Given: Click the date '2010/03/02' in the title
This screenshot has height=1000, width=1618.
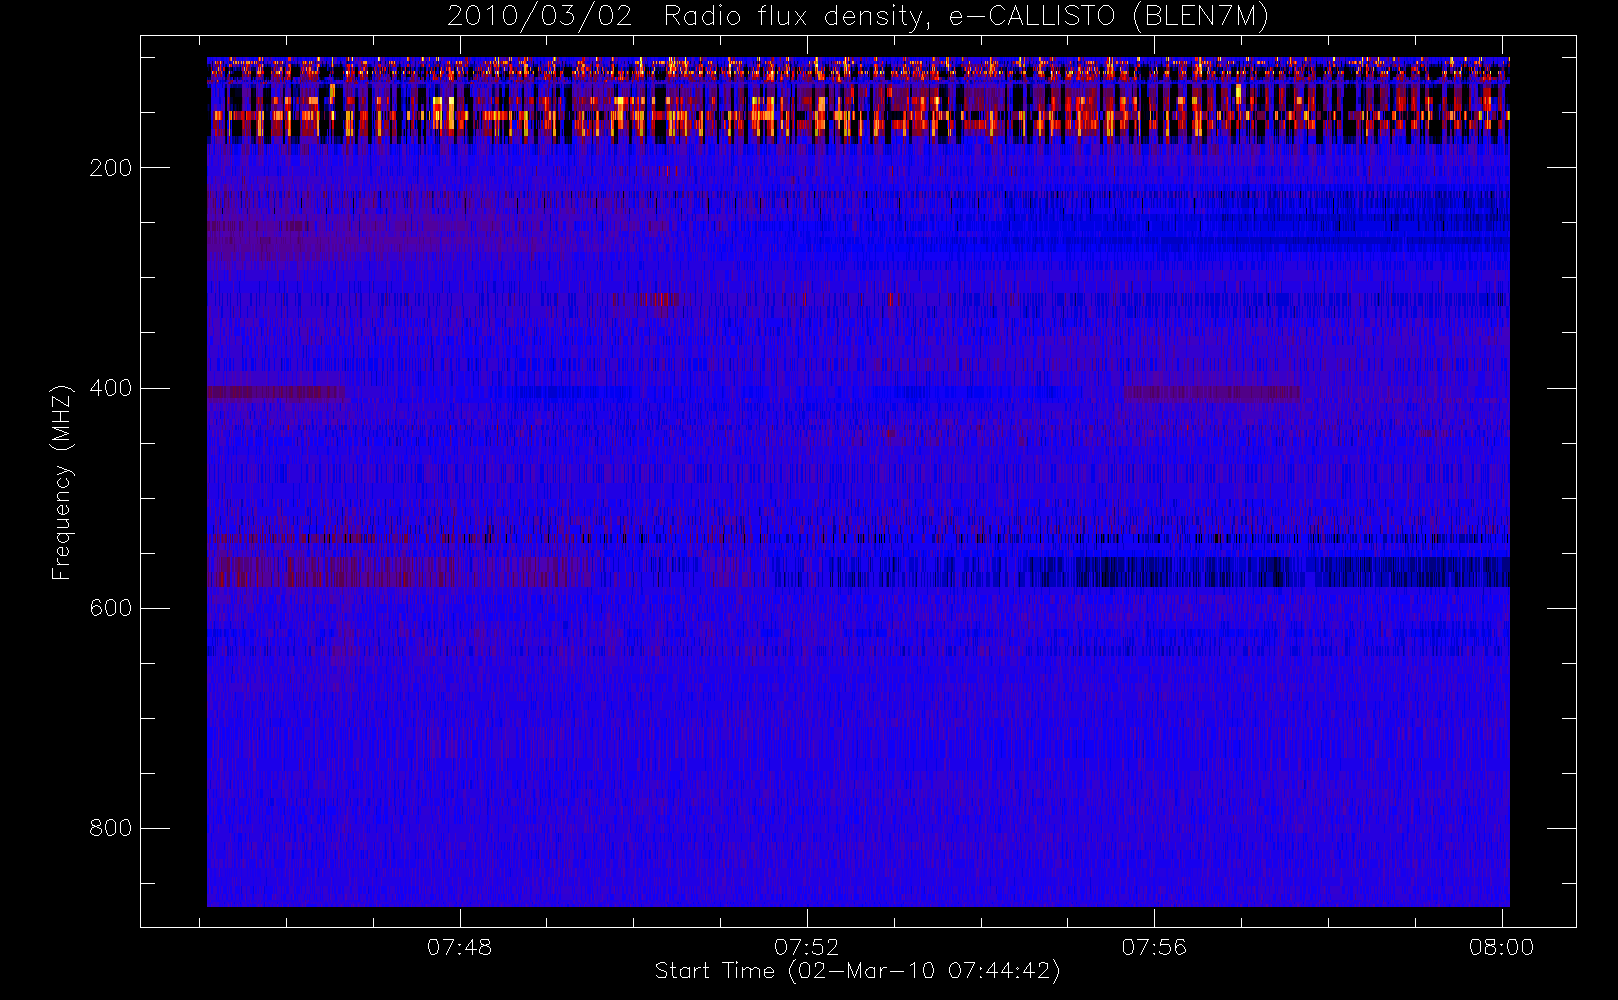Looking at the screenshot, I should [x=539, y=17].
